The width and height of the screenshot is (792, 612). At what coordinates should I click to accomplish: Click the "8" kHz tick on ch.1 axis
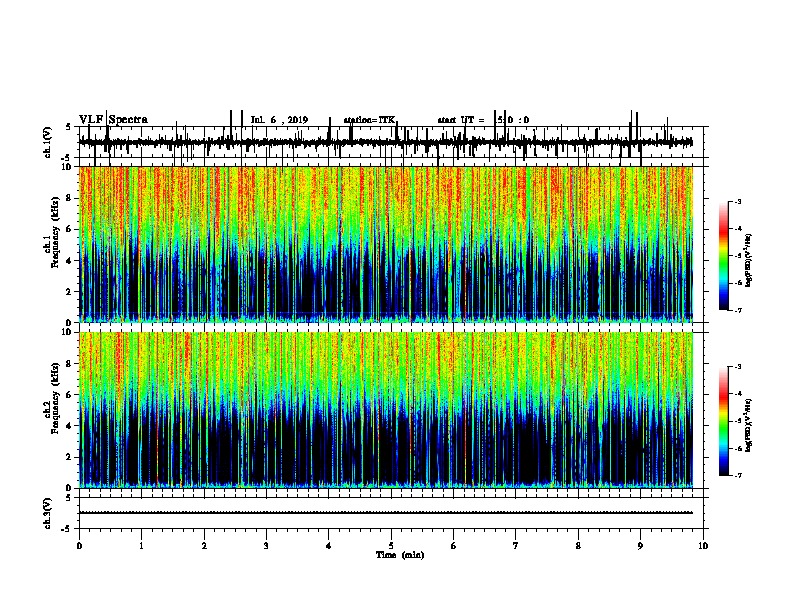point(70,198)
